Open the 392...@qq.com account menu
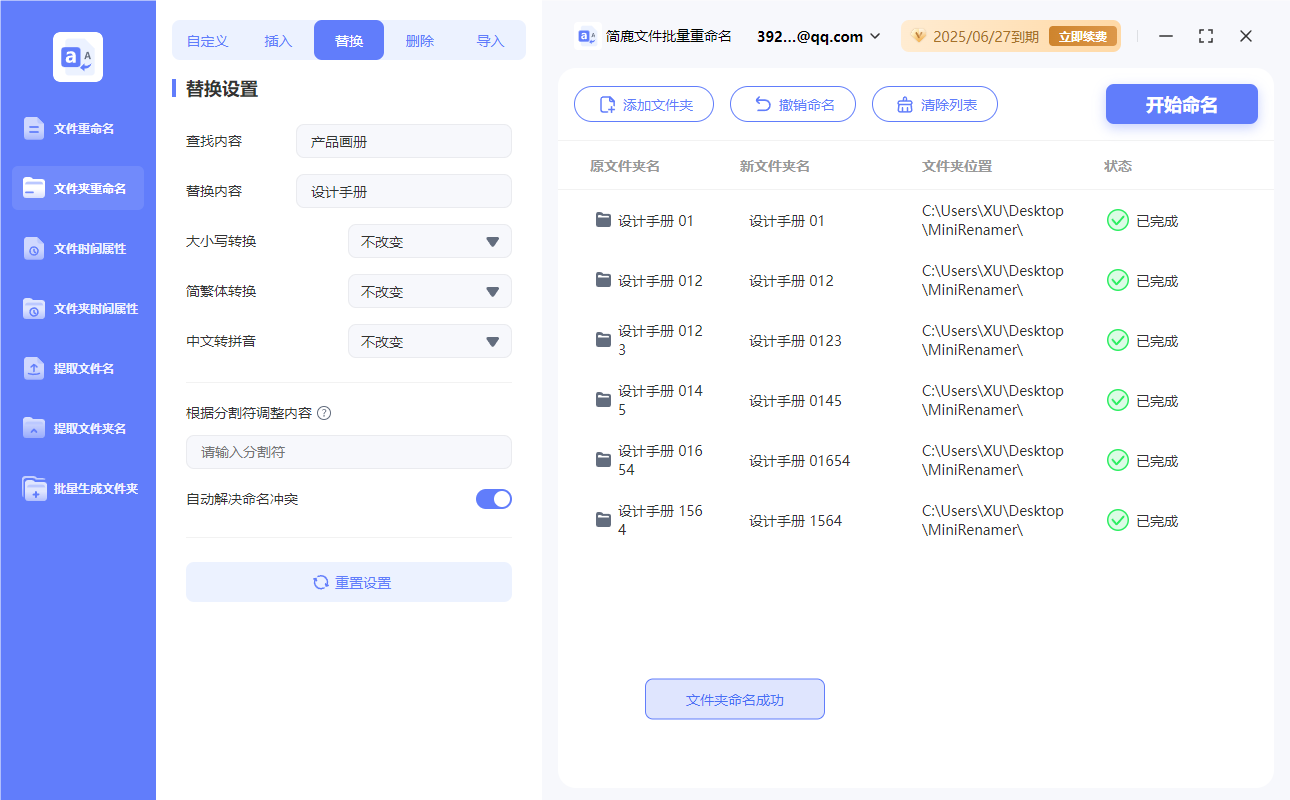Image resolution: width=1290 pixels, height=800 pixels. tap(820, 36)
